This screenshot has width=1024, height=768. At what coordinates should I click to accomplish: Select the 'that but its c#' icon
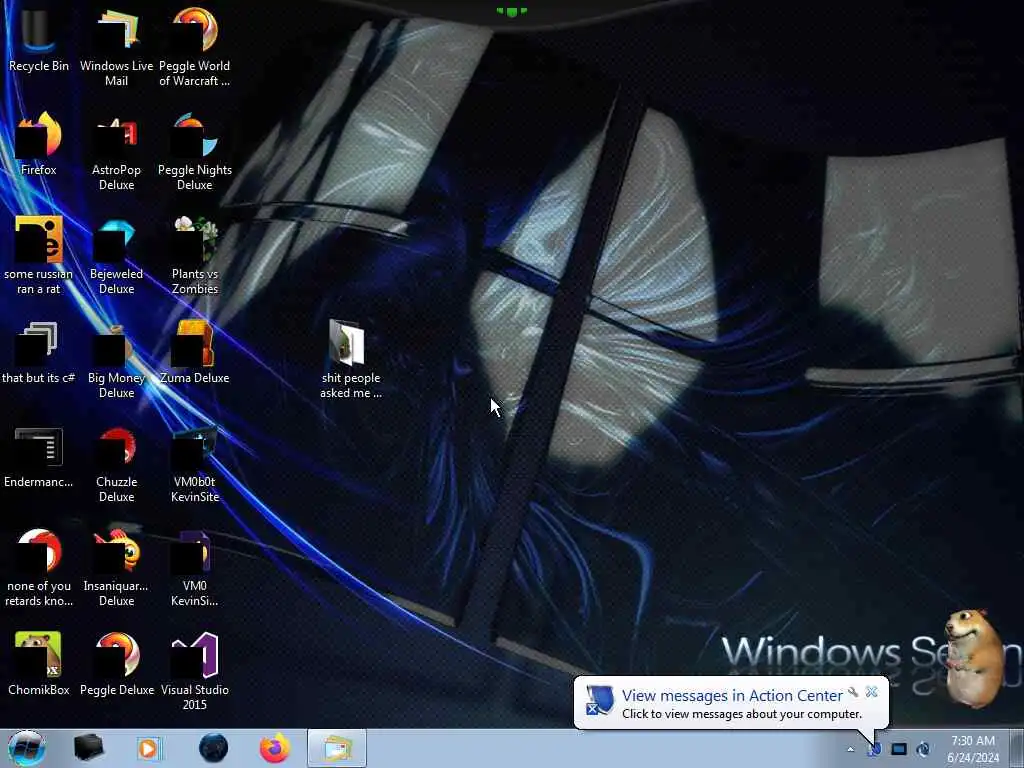coord(39,353)
